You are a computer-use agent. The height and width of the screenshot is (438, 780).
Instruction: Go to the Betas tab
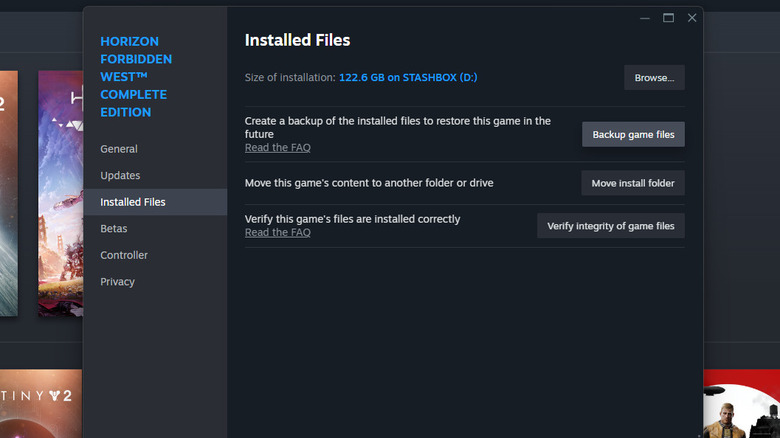(114, 228)
